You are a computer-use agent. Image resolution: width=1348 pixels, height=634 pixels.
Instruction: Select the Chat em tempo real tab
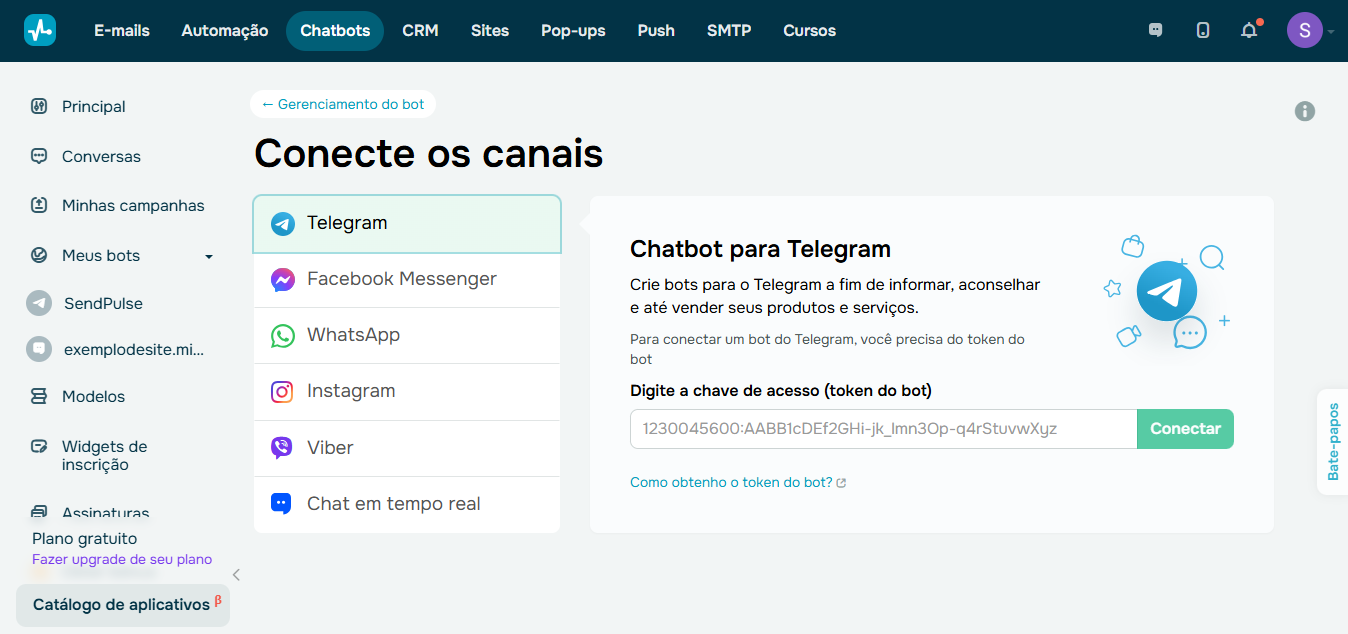pyautogui.click(x=407, y=504)
